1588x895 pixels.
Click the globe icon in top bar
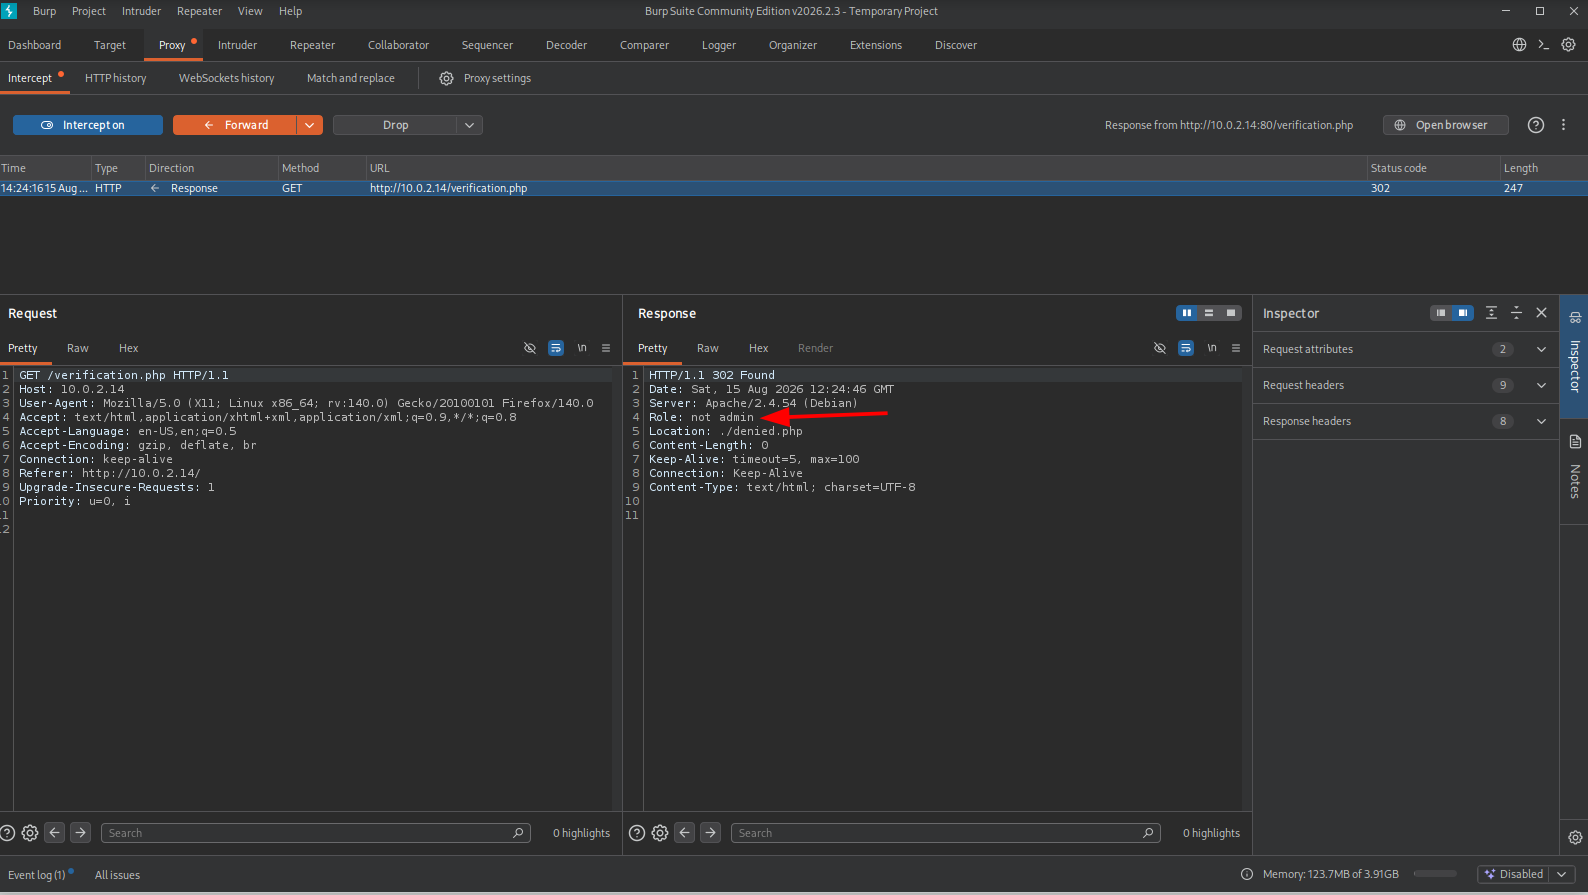point(1519,45)
